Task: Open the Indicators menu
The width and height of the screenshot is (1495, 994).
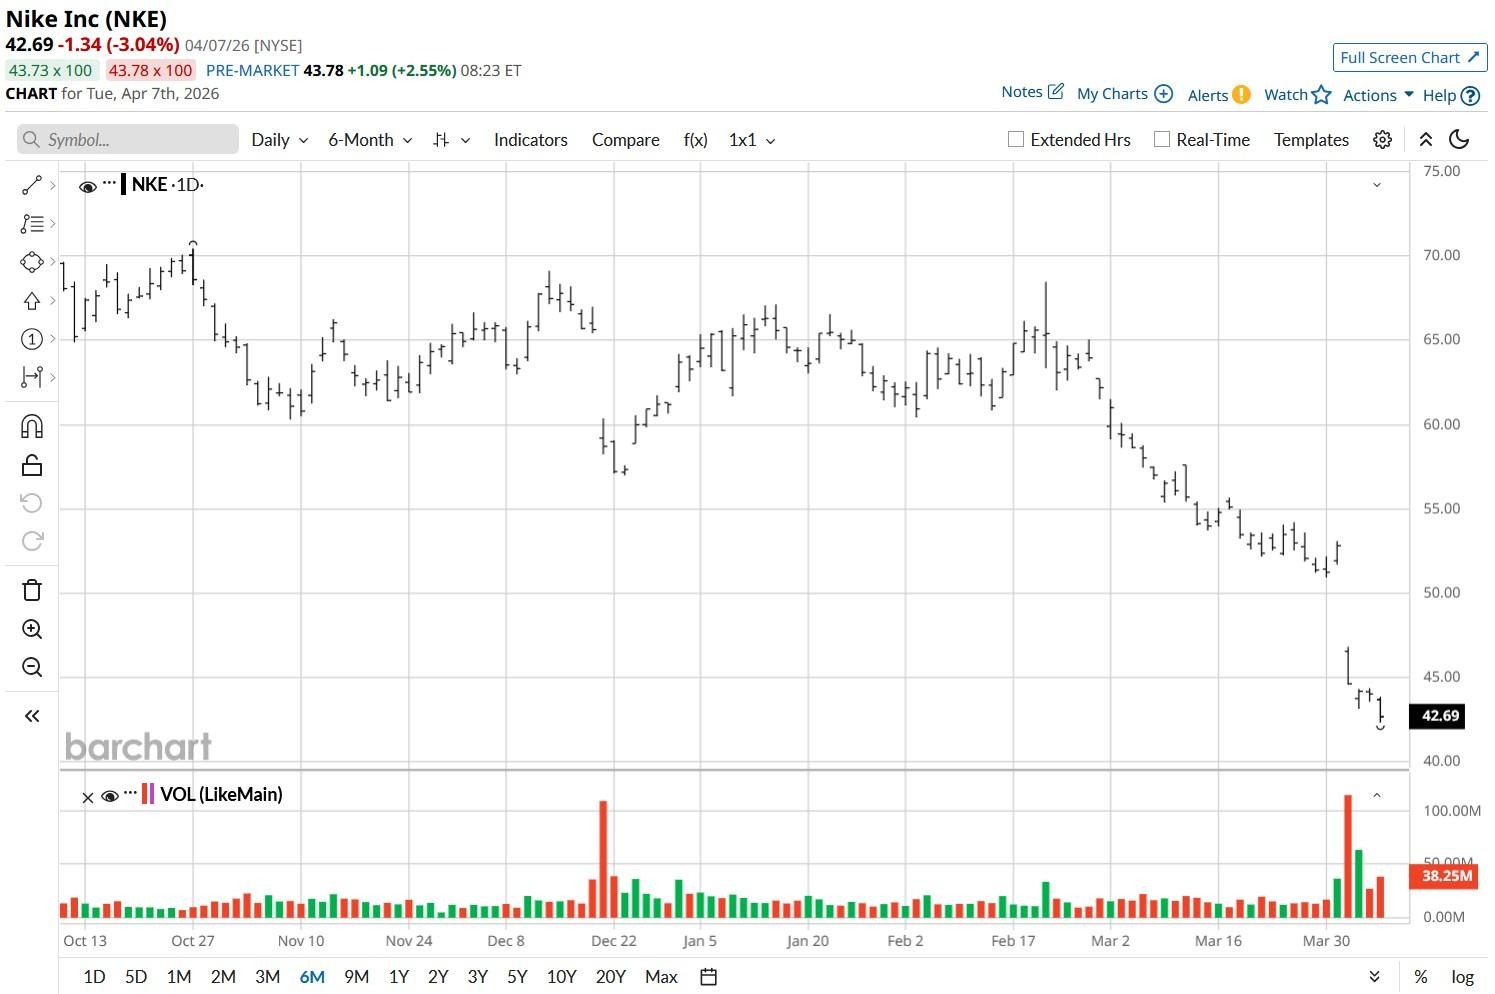Action: tap(531, 140)
